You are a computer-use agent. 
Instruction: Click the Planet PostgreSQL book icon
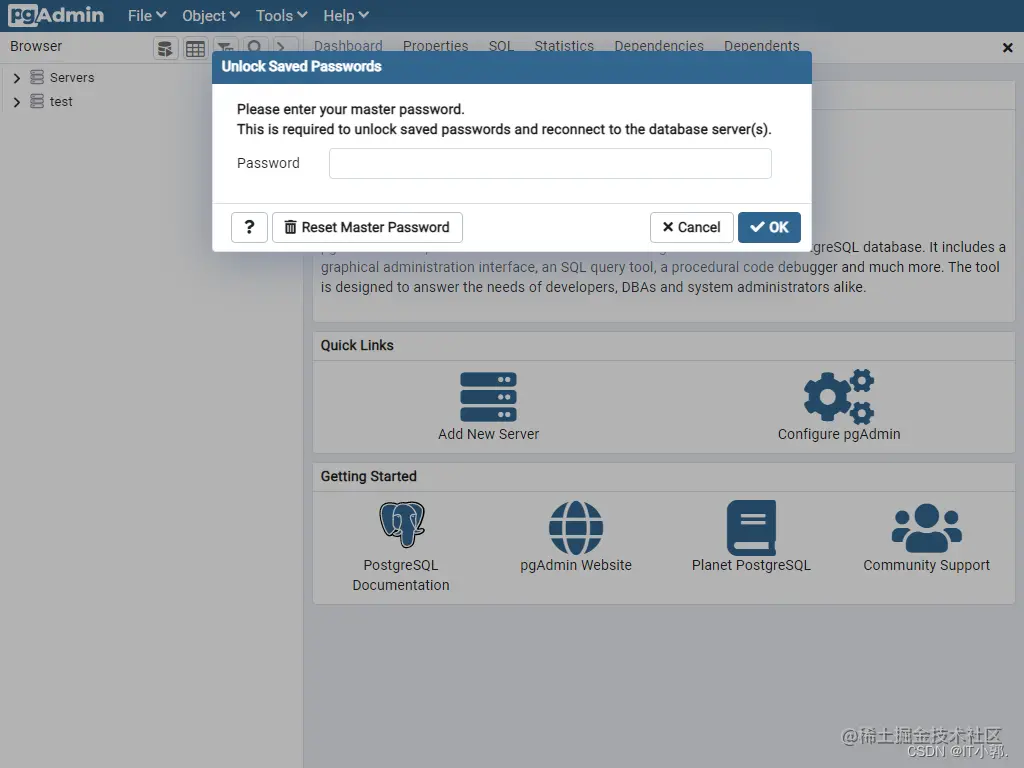tap(752, 528)
